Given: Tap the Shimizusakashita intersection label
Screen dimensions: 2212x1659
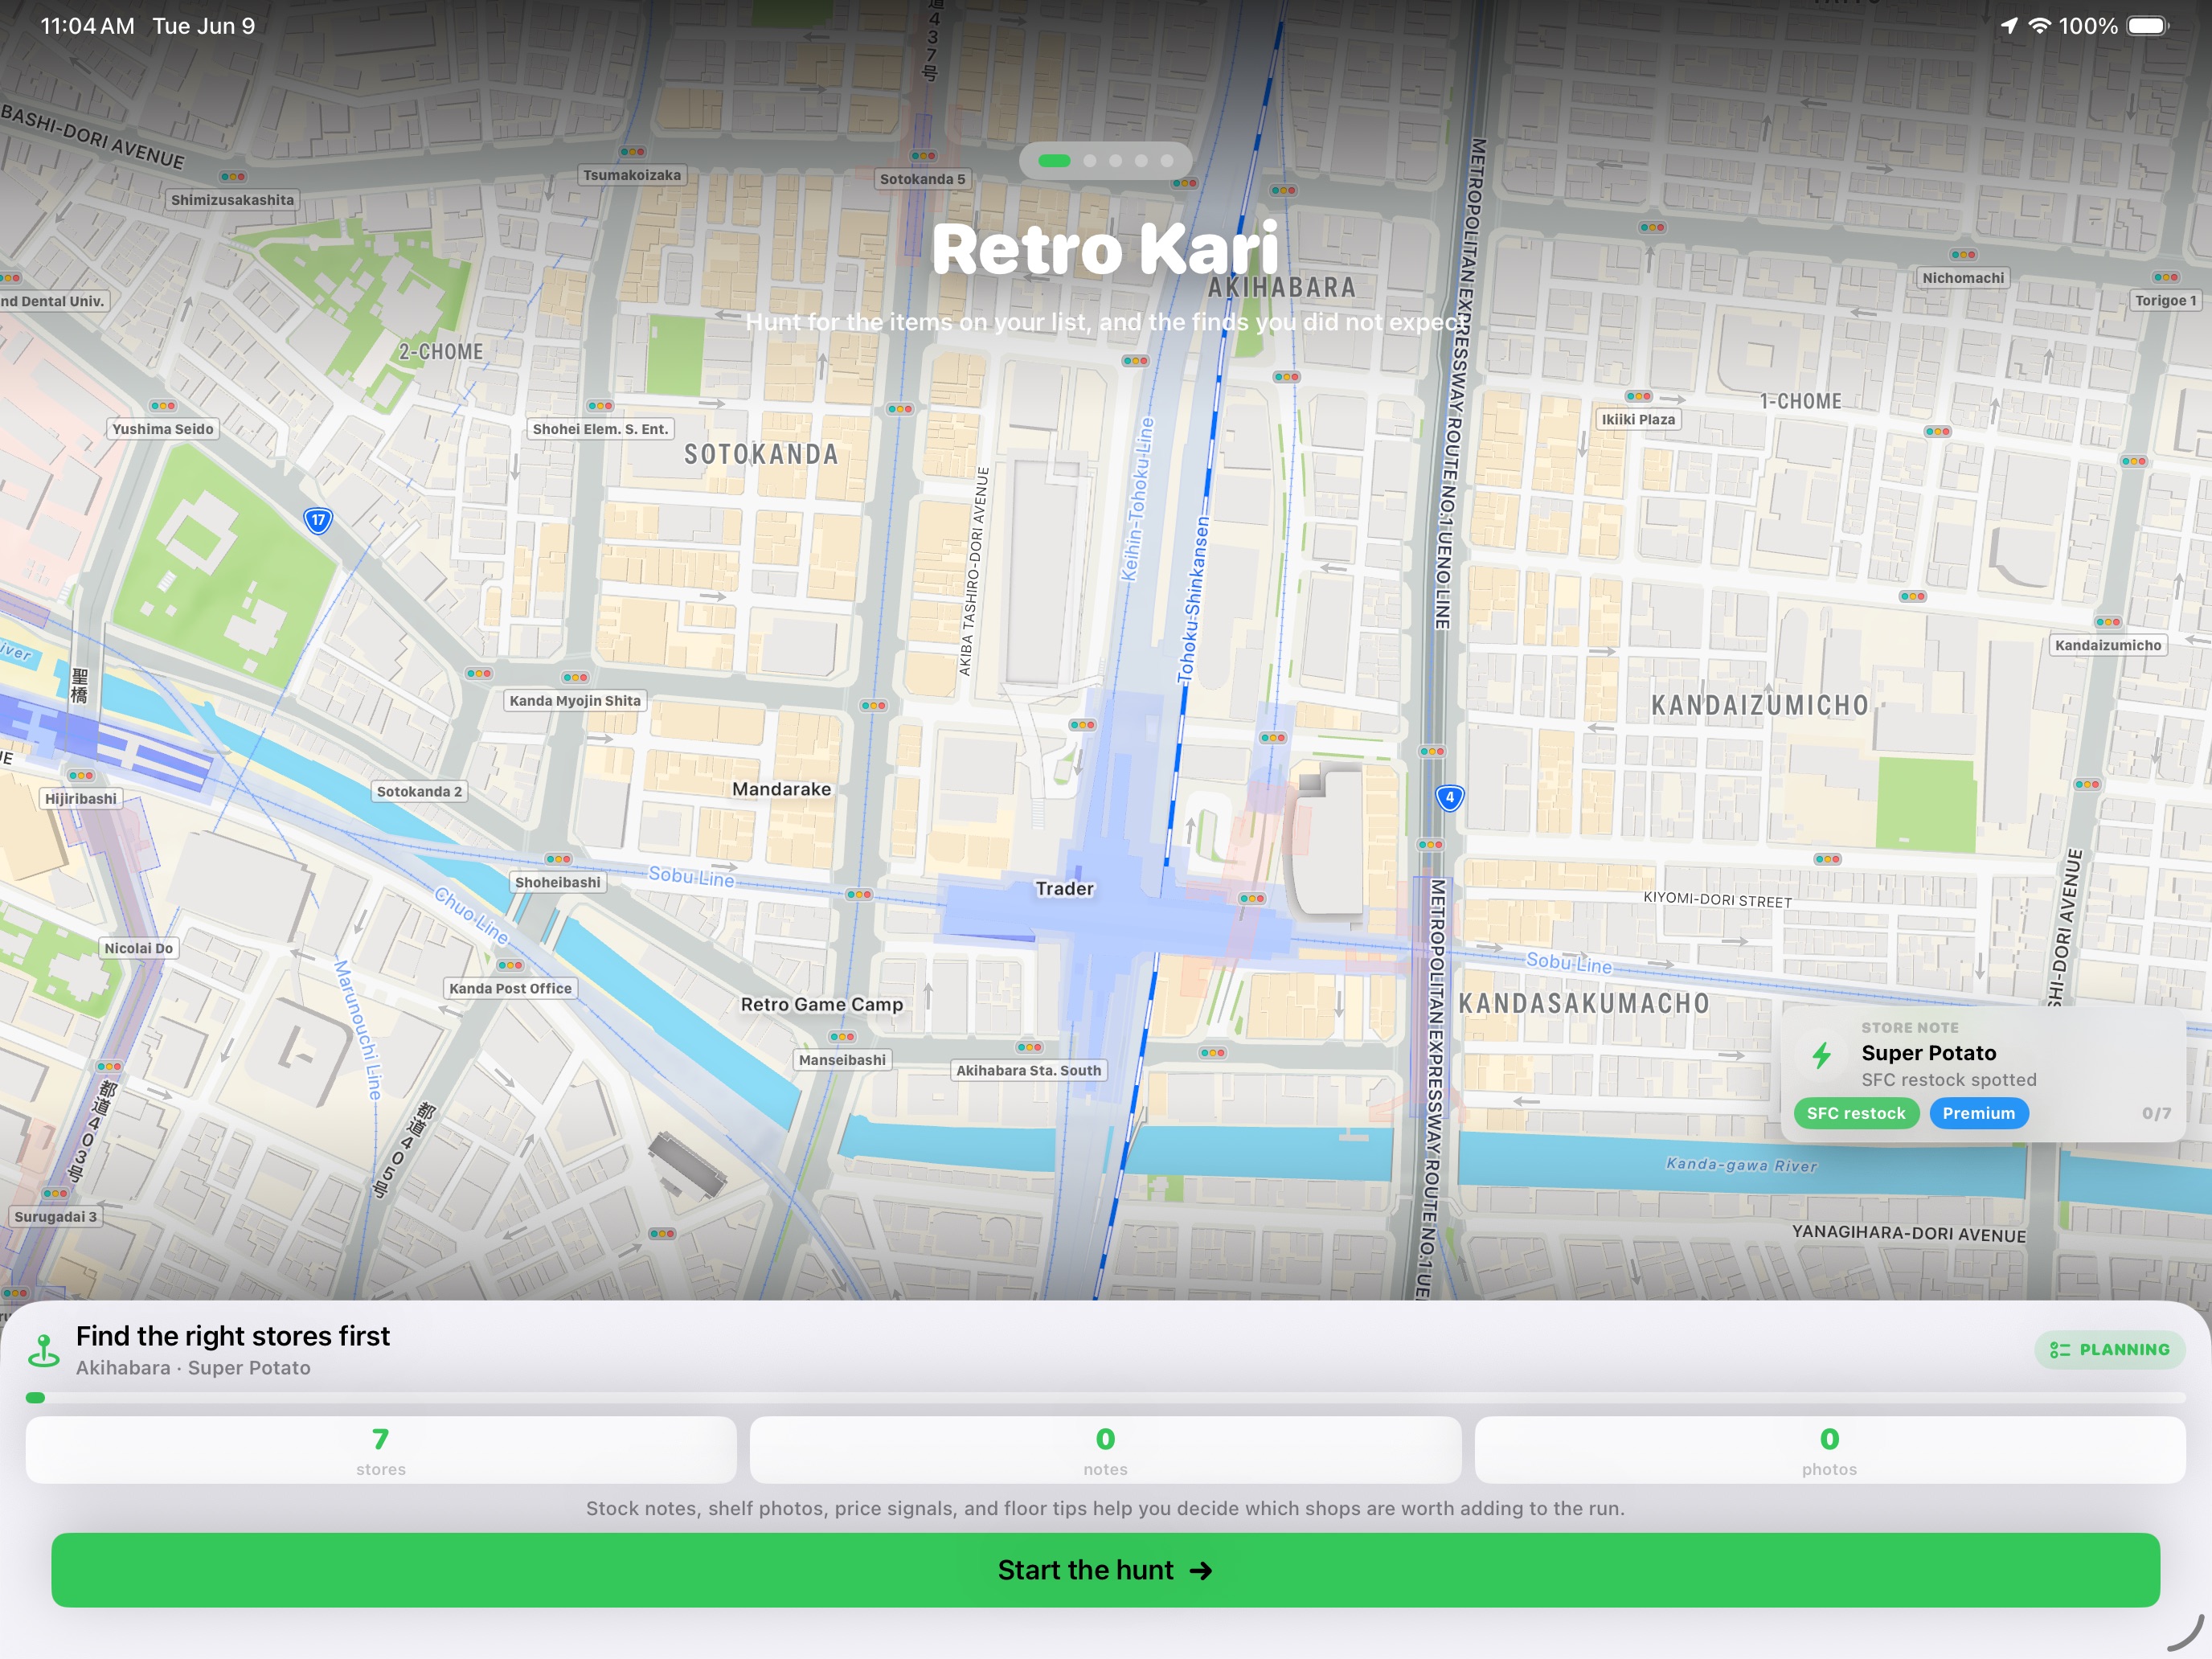Looking at the screenshot, I should point(232,200).
